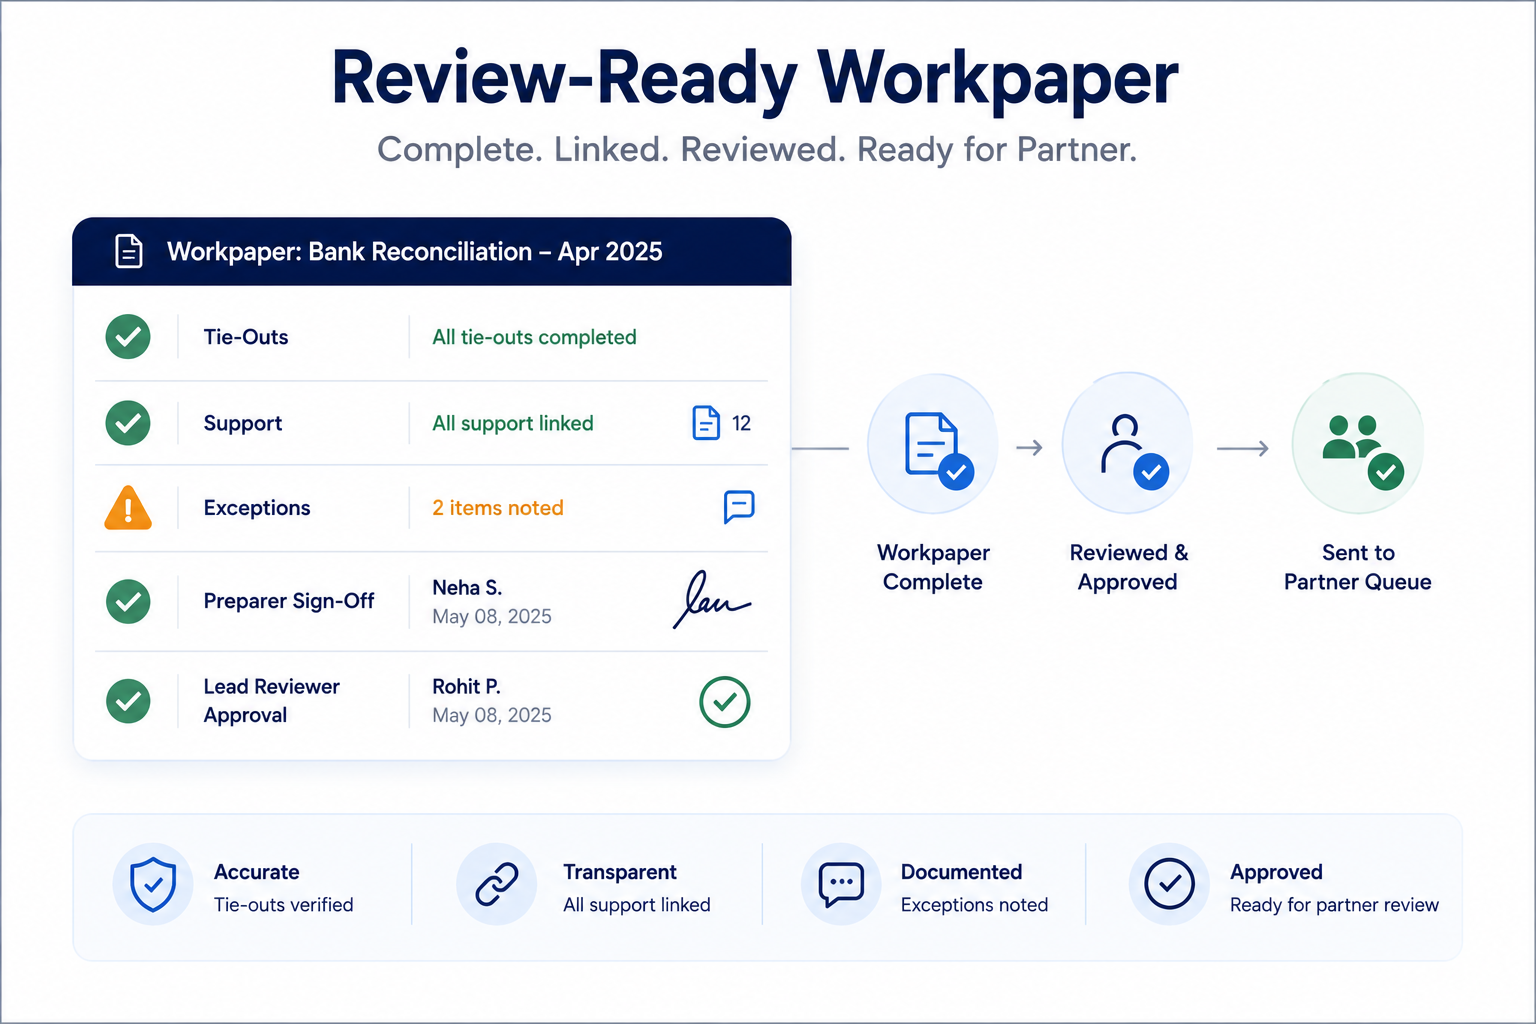Click the Documented heading
The width and height of the screenshot is (1536, 1024).
(x=961, y=872)
